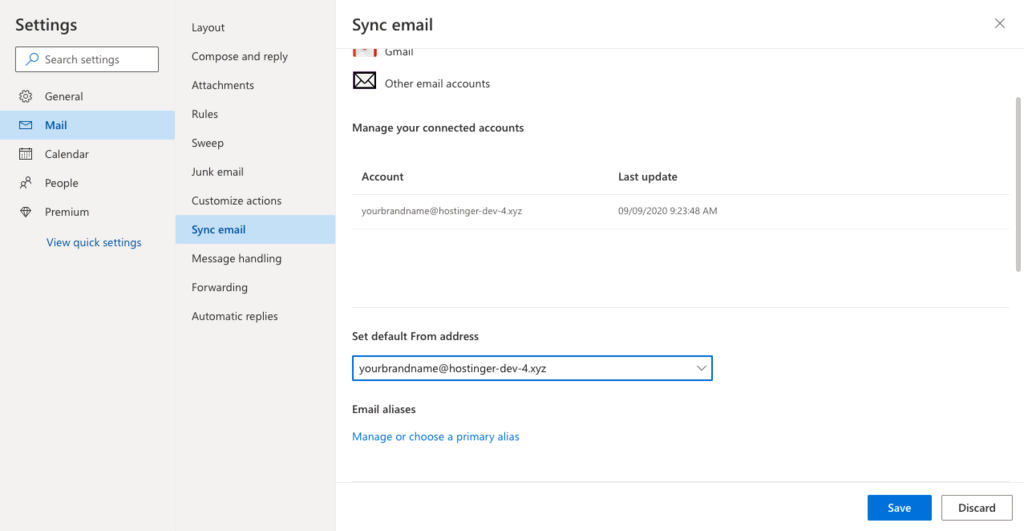Click View quick settings link
1024x531 pixels.
[x=93, y=242]
